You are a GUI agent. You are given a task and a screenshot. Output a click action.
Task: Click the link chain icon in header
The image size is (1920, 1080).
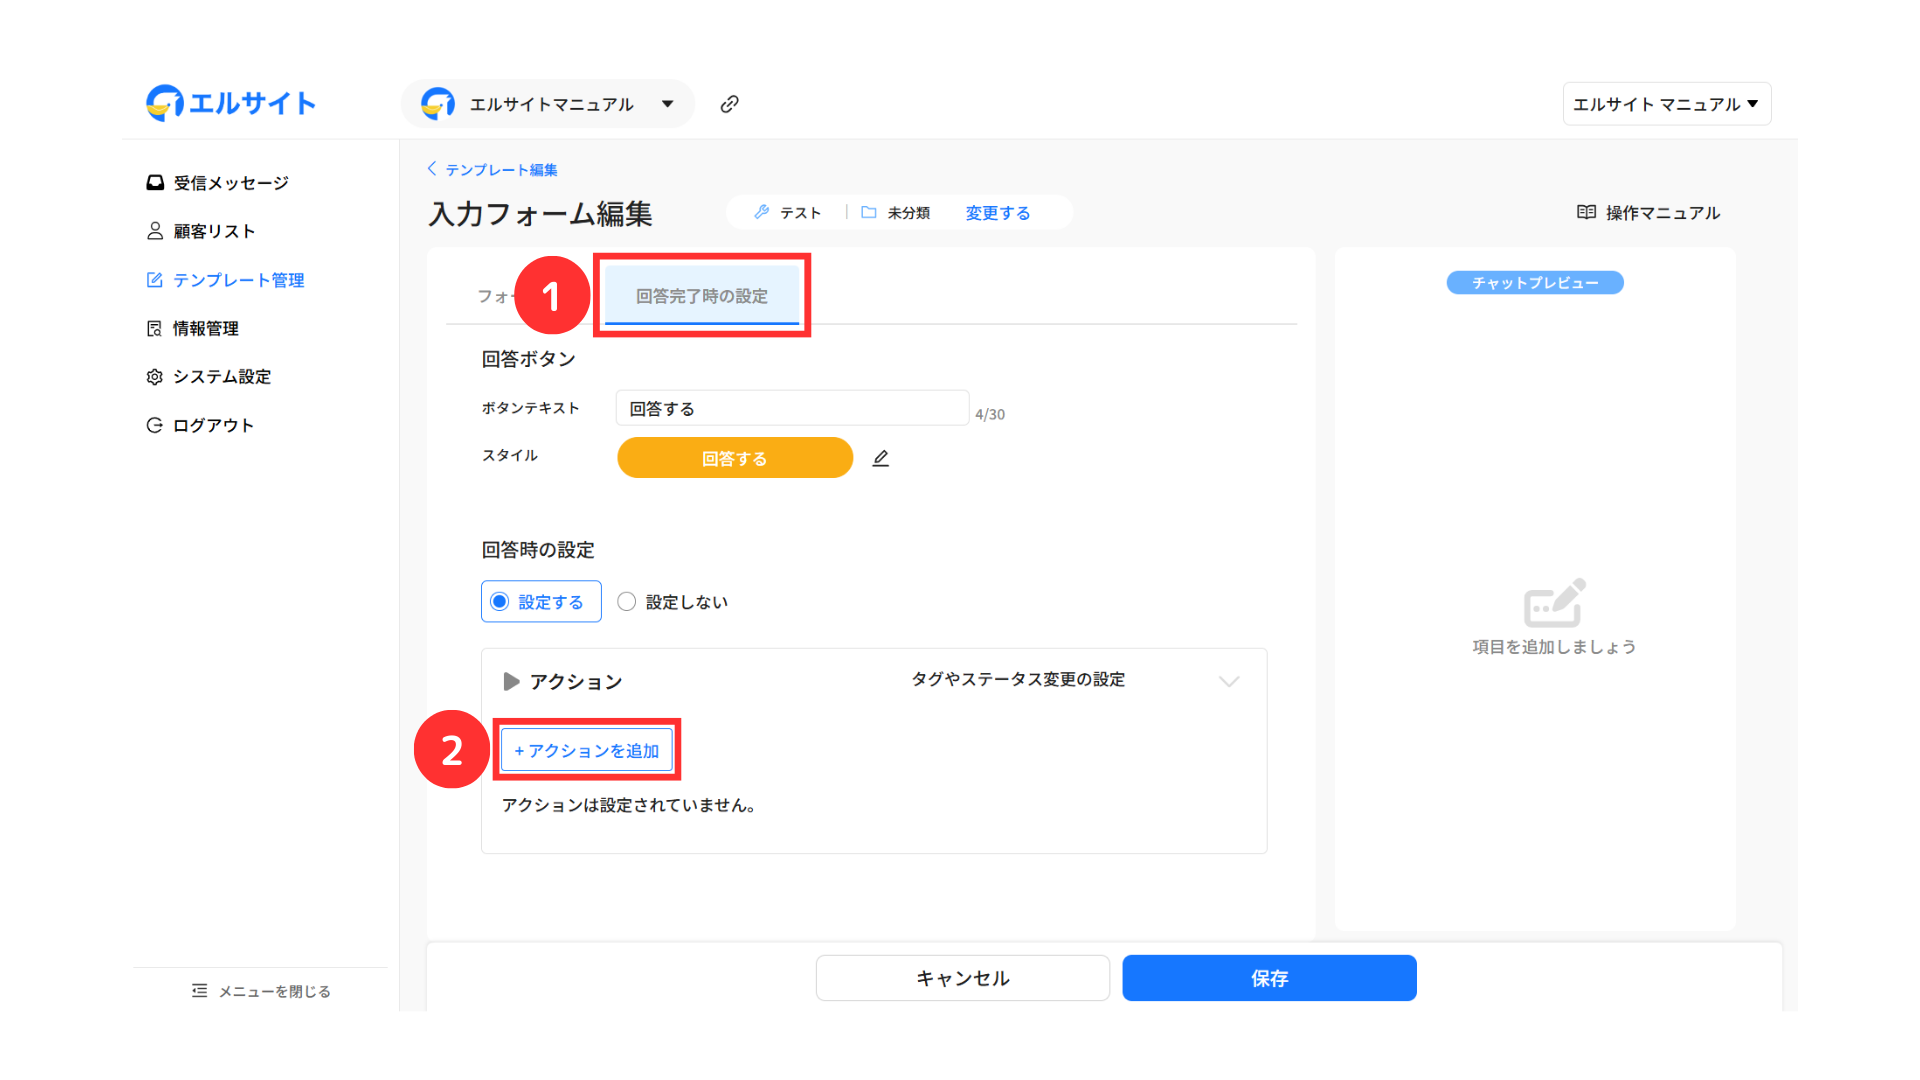pos(729,104)
